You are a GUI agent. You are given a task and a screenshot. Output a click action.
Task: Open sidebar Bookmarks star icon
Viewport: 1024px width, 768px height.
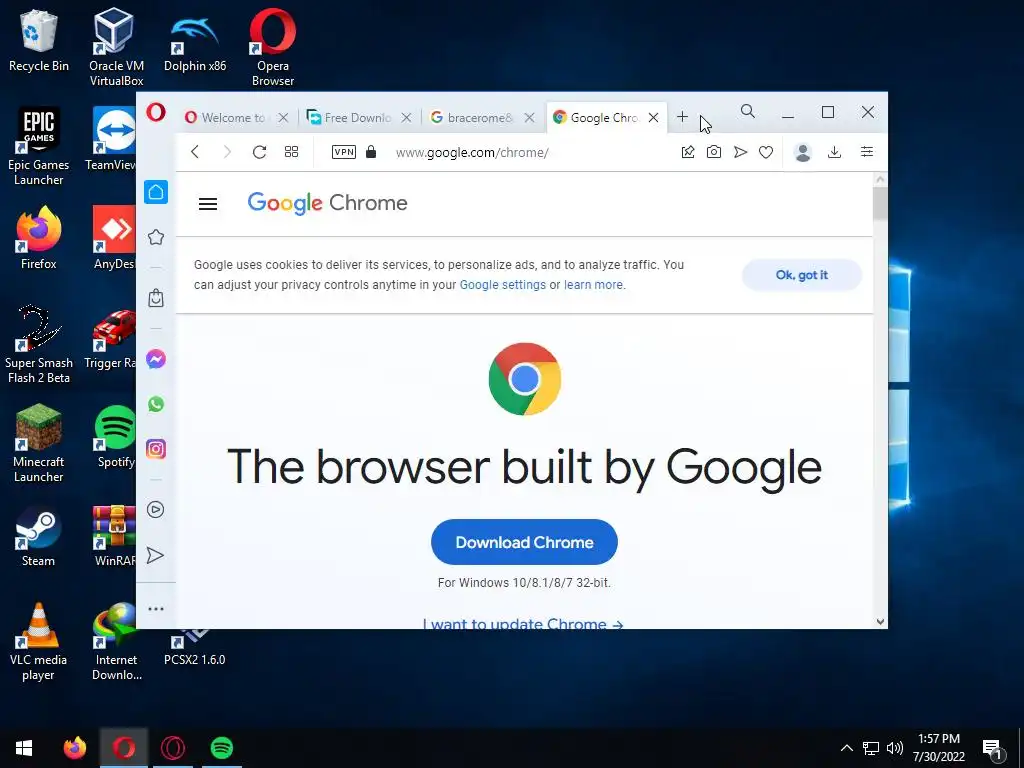tap(155, 236)
